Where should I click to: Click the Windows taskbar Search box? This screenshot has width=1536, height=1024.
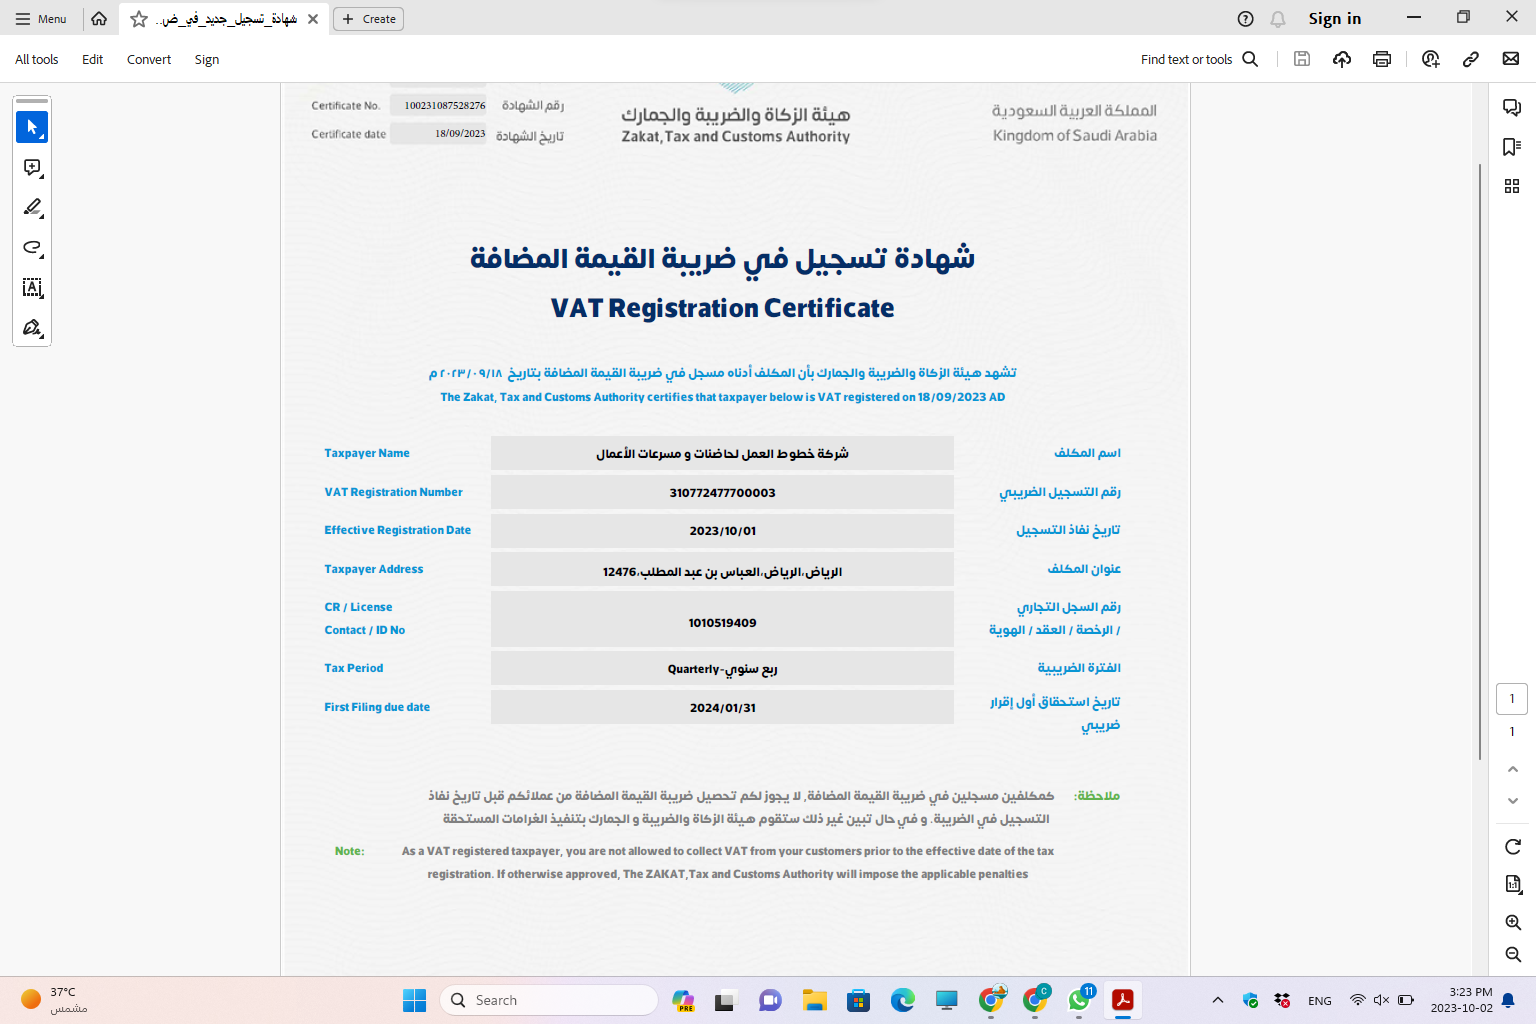click(x=549, y=1000)
